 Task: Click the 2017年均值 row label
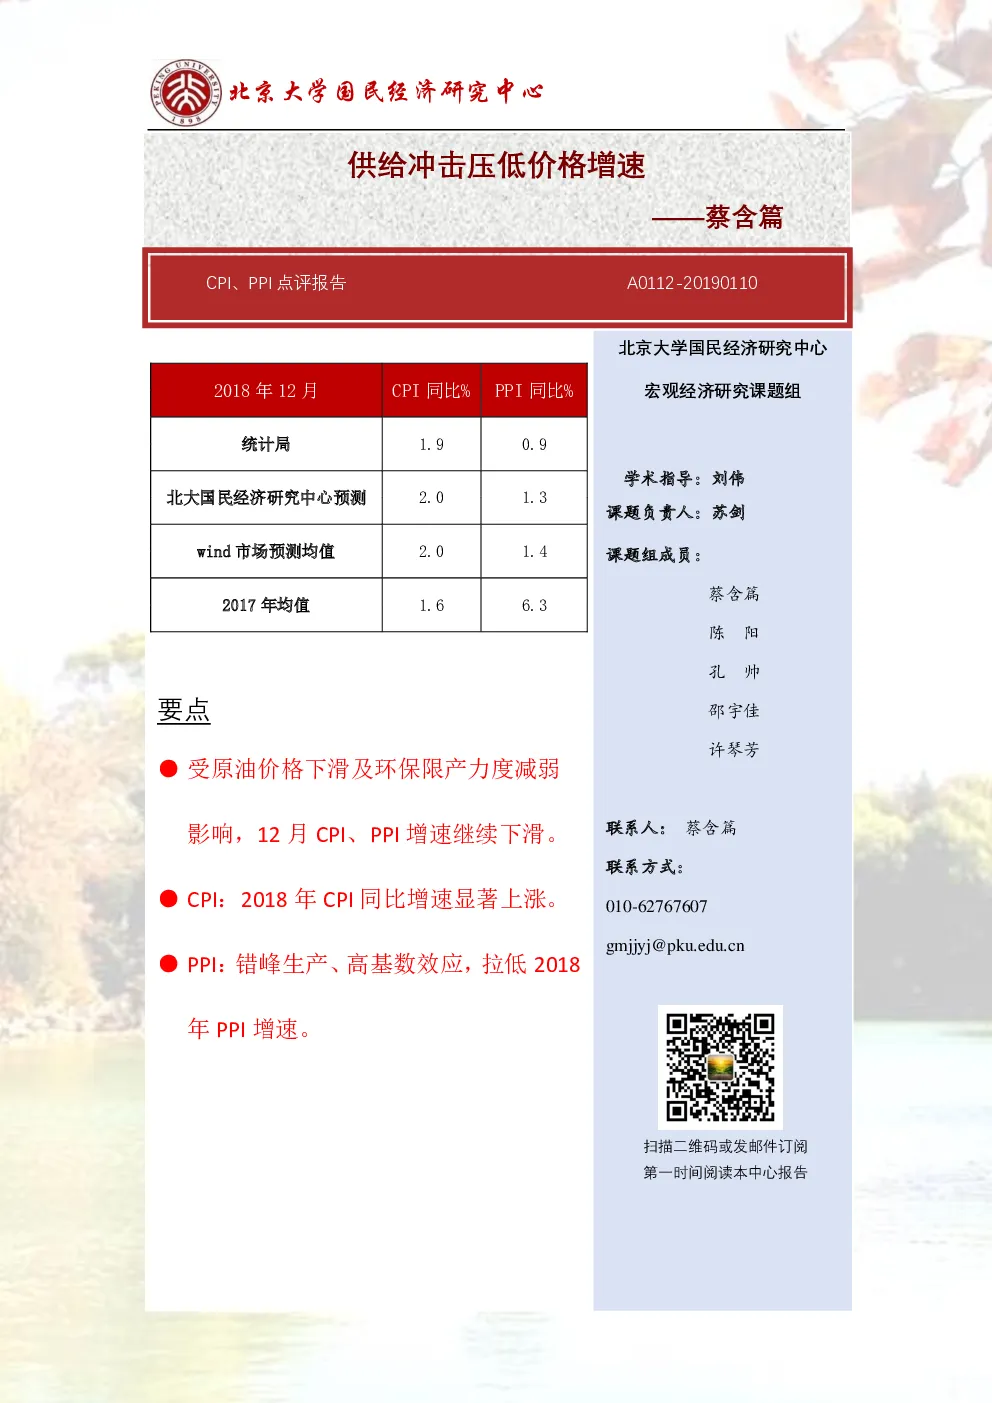(266, 605)
